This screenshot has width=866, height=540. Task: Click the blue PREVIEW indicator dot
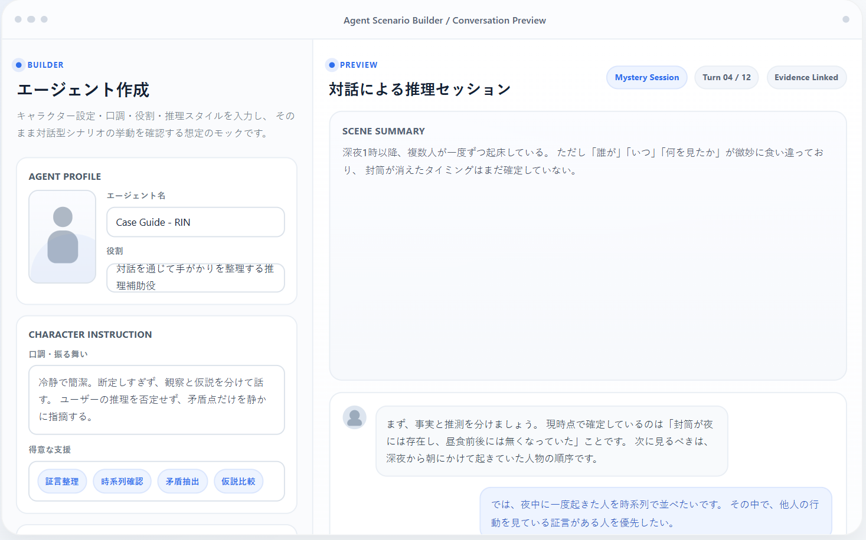pos(331,65)
